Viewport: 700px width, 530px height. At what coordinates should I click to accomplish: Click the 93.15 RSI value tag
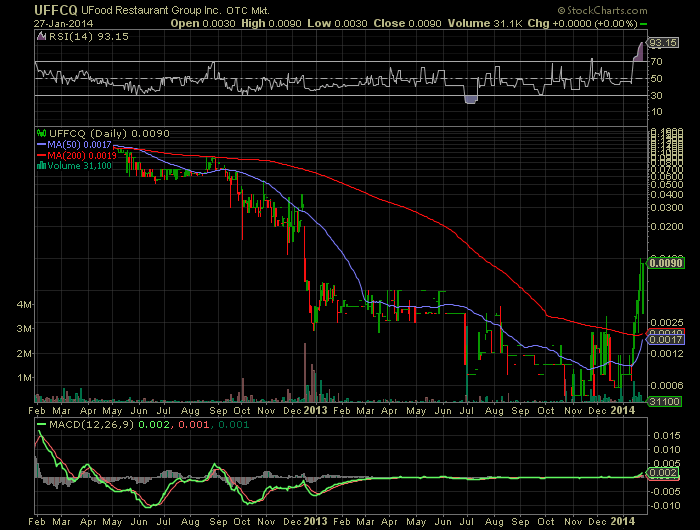[662, 43]
